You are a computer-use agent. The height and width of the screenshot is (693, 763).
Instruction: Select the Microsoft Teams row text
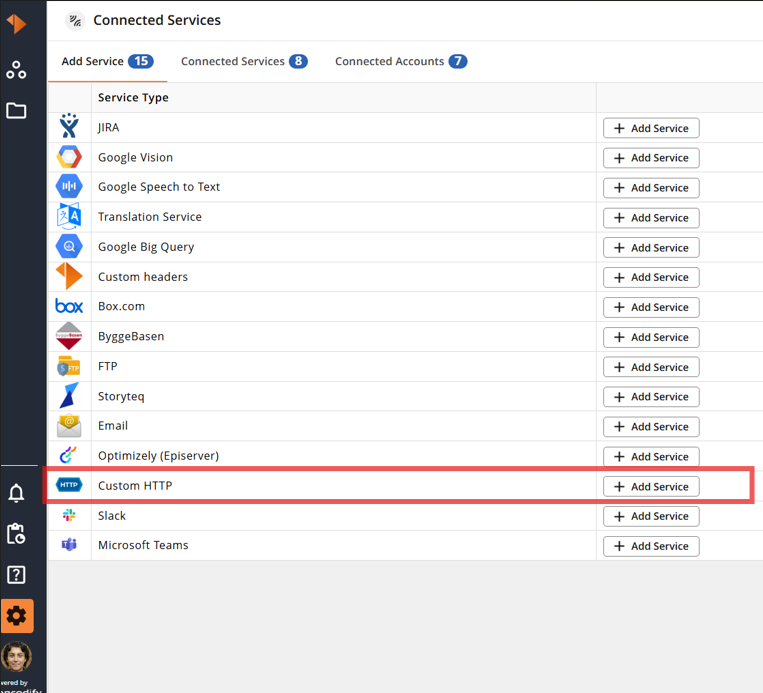coord(143,545)
